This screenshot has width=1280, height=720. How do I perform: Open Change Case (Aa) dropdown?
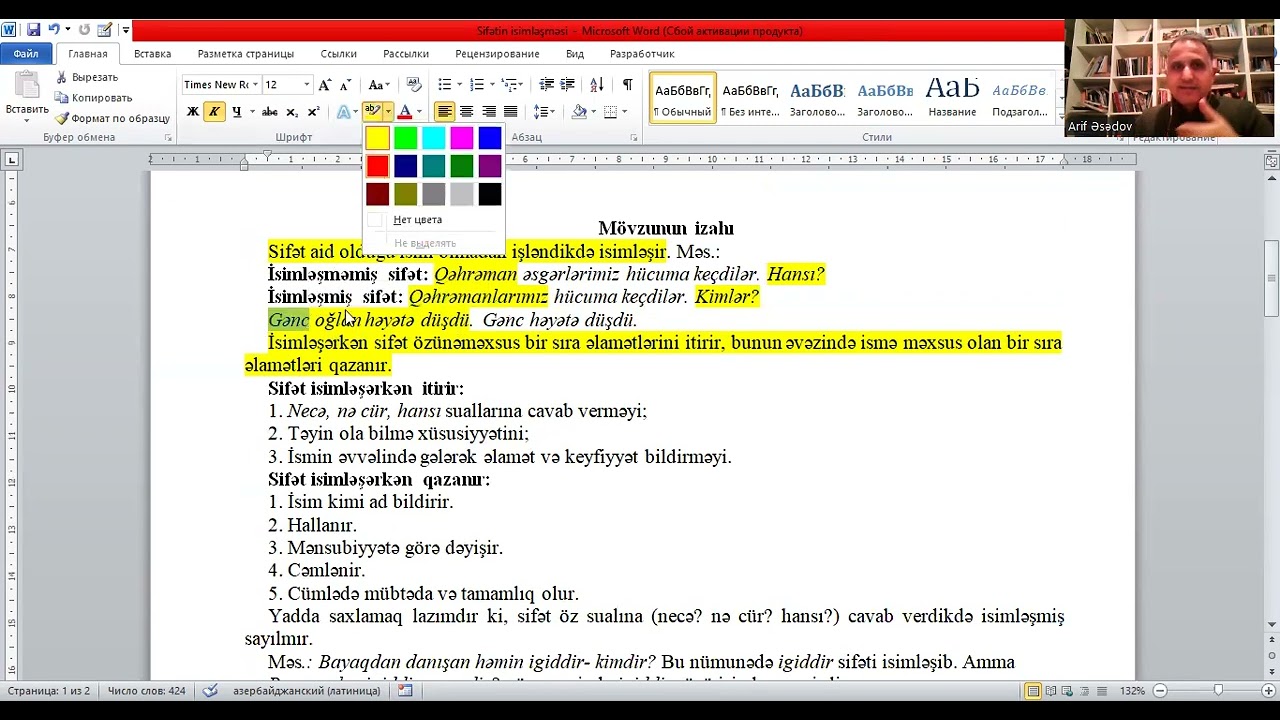coord(379,85)
